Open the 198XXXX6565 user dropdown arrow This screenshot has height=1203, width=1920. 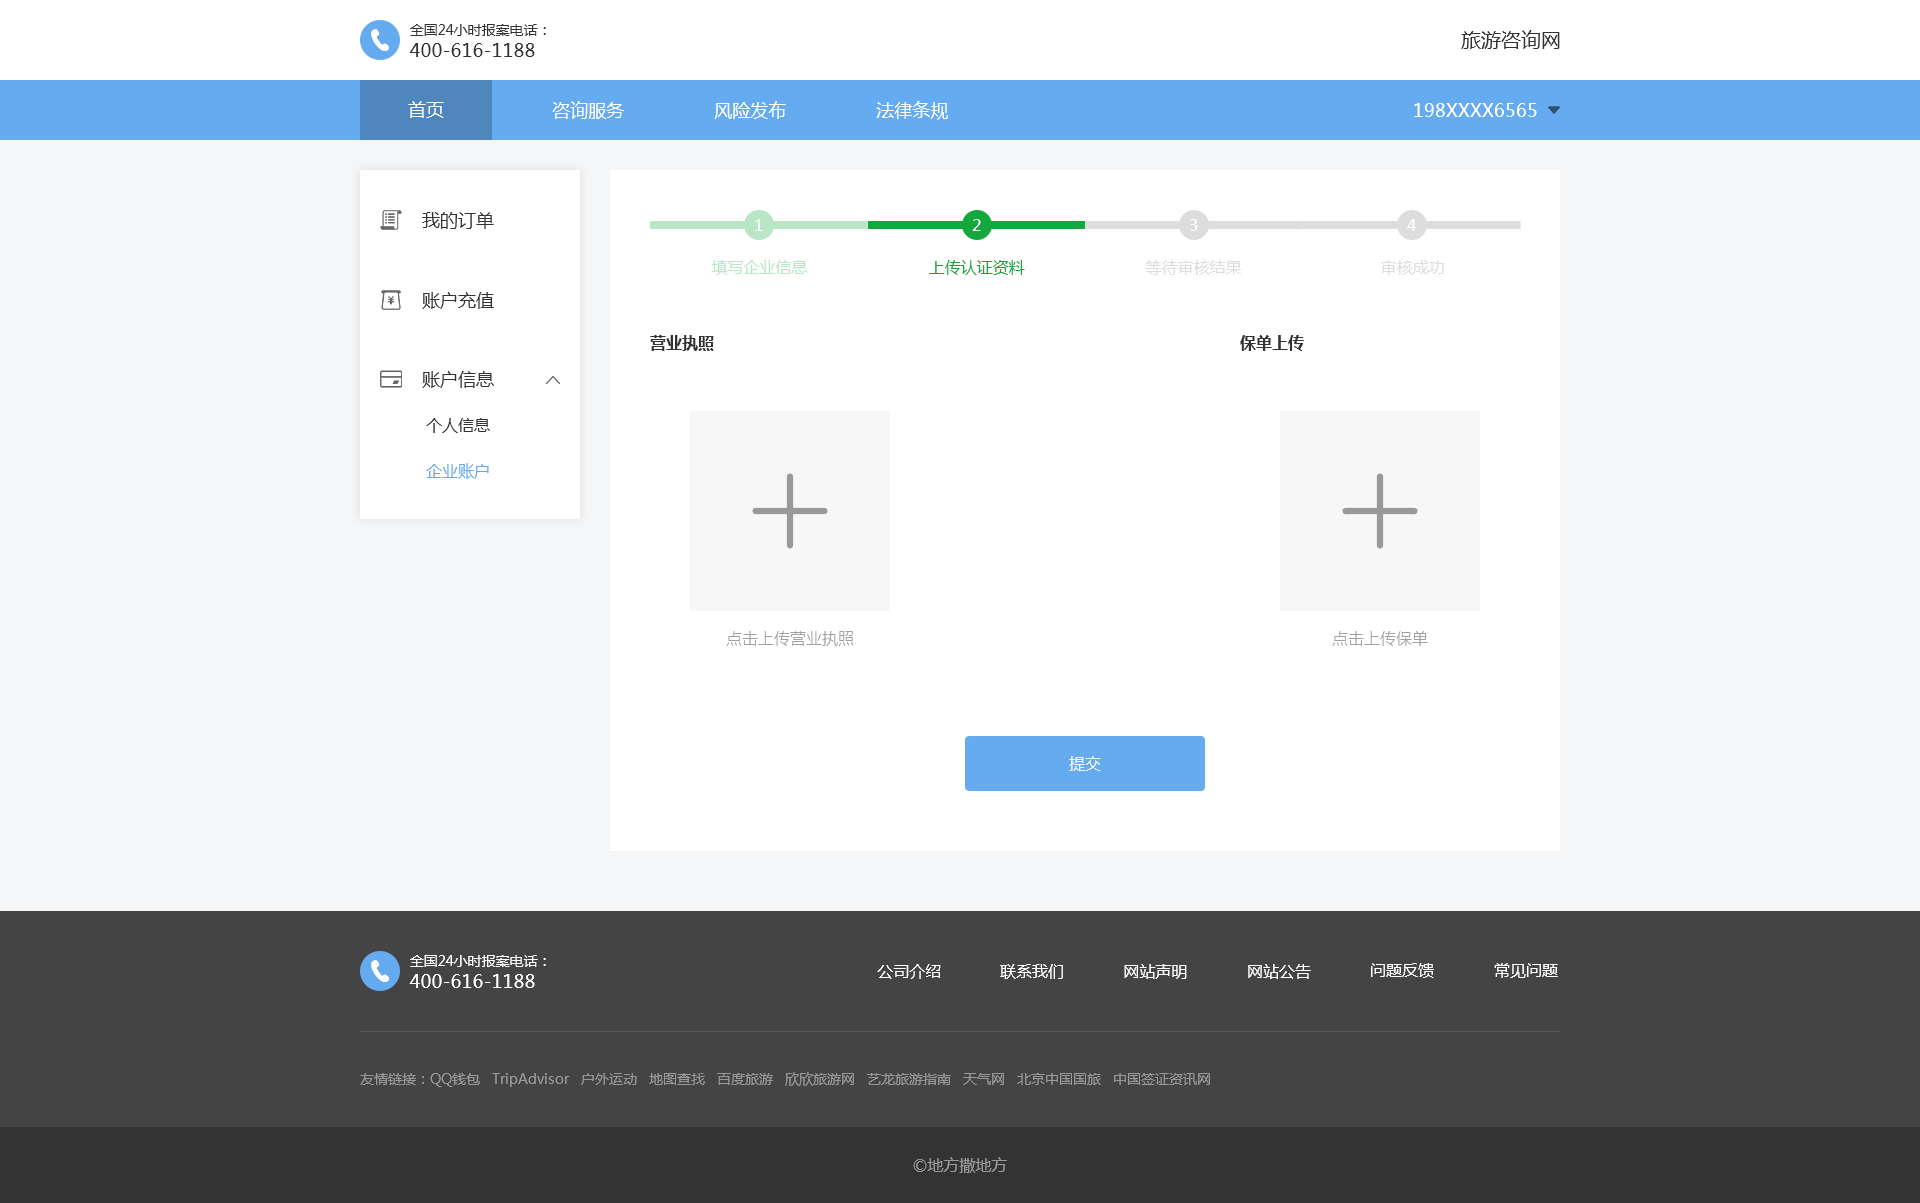(x=1554, y=110)
